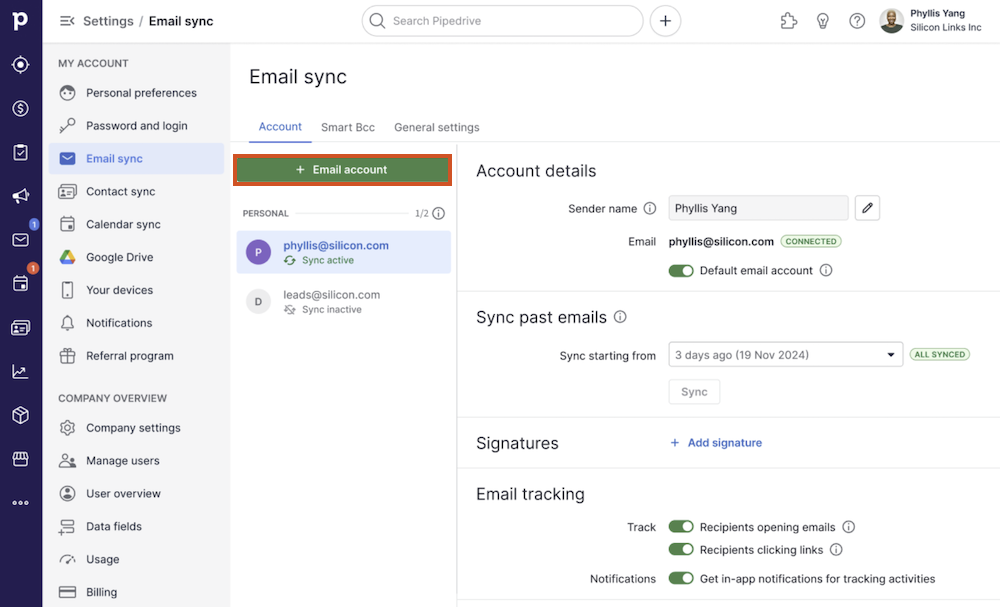Open the Insights chart icon
1000x607 pixels.
point(20,371)
